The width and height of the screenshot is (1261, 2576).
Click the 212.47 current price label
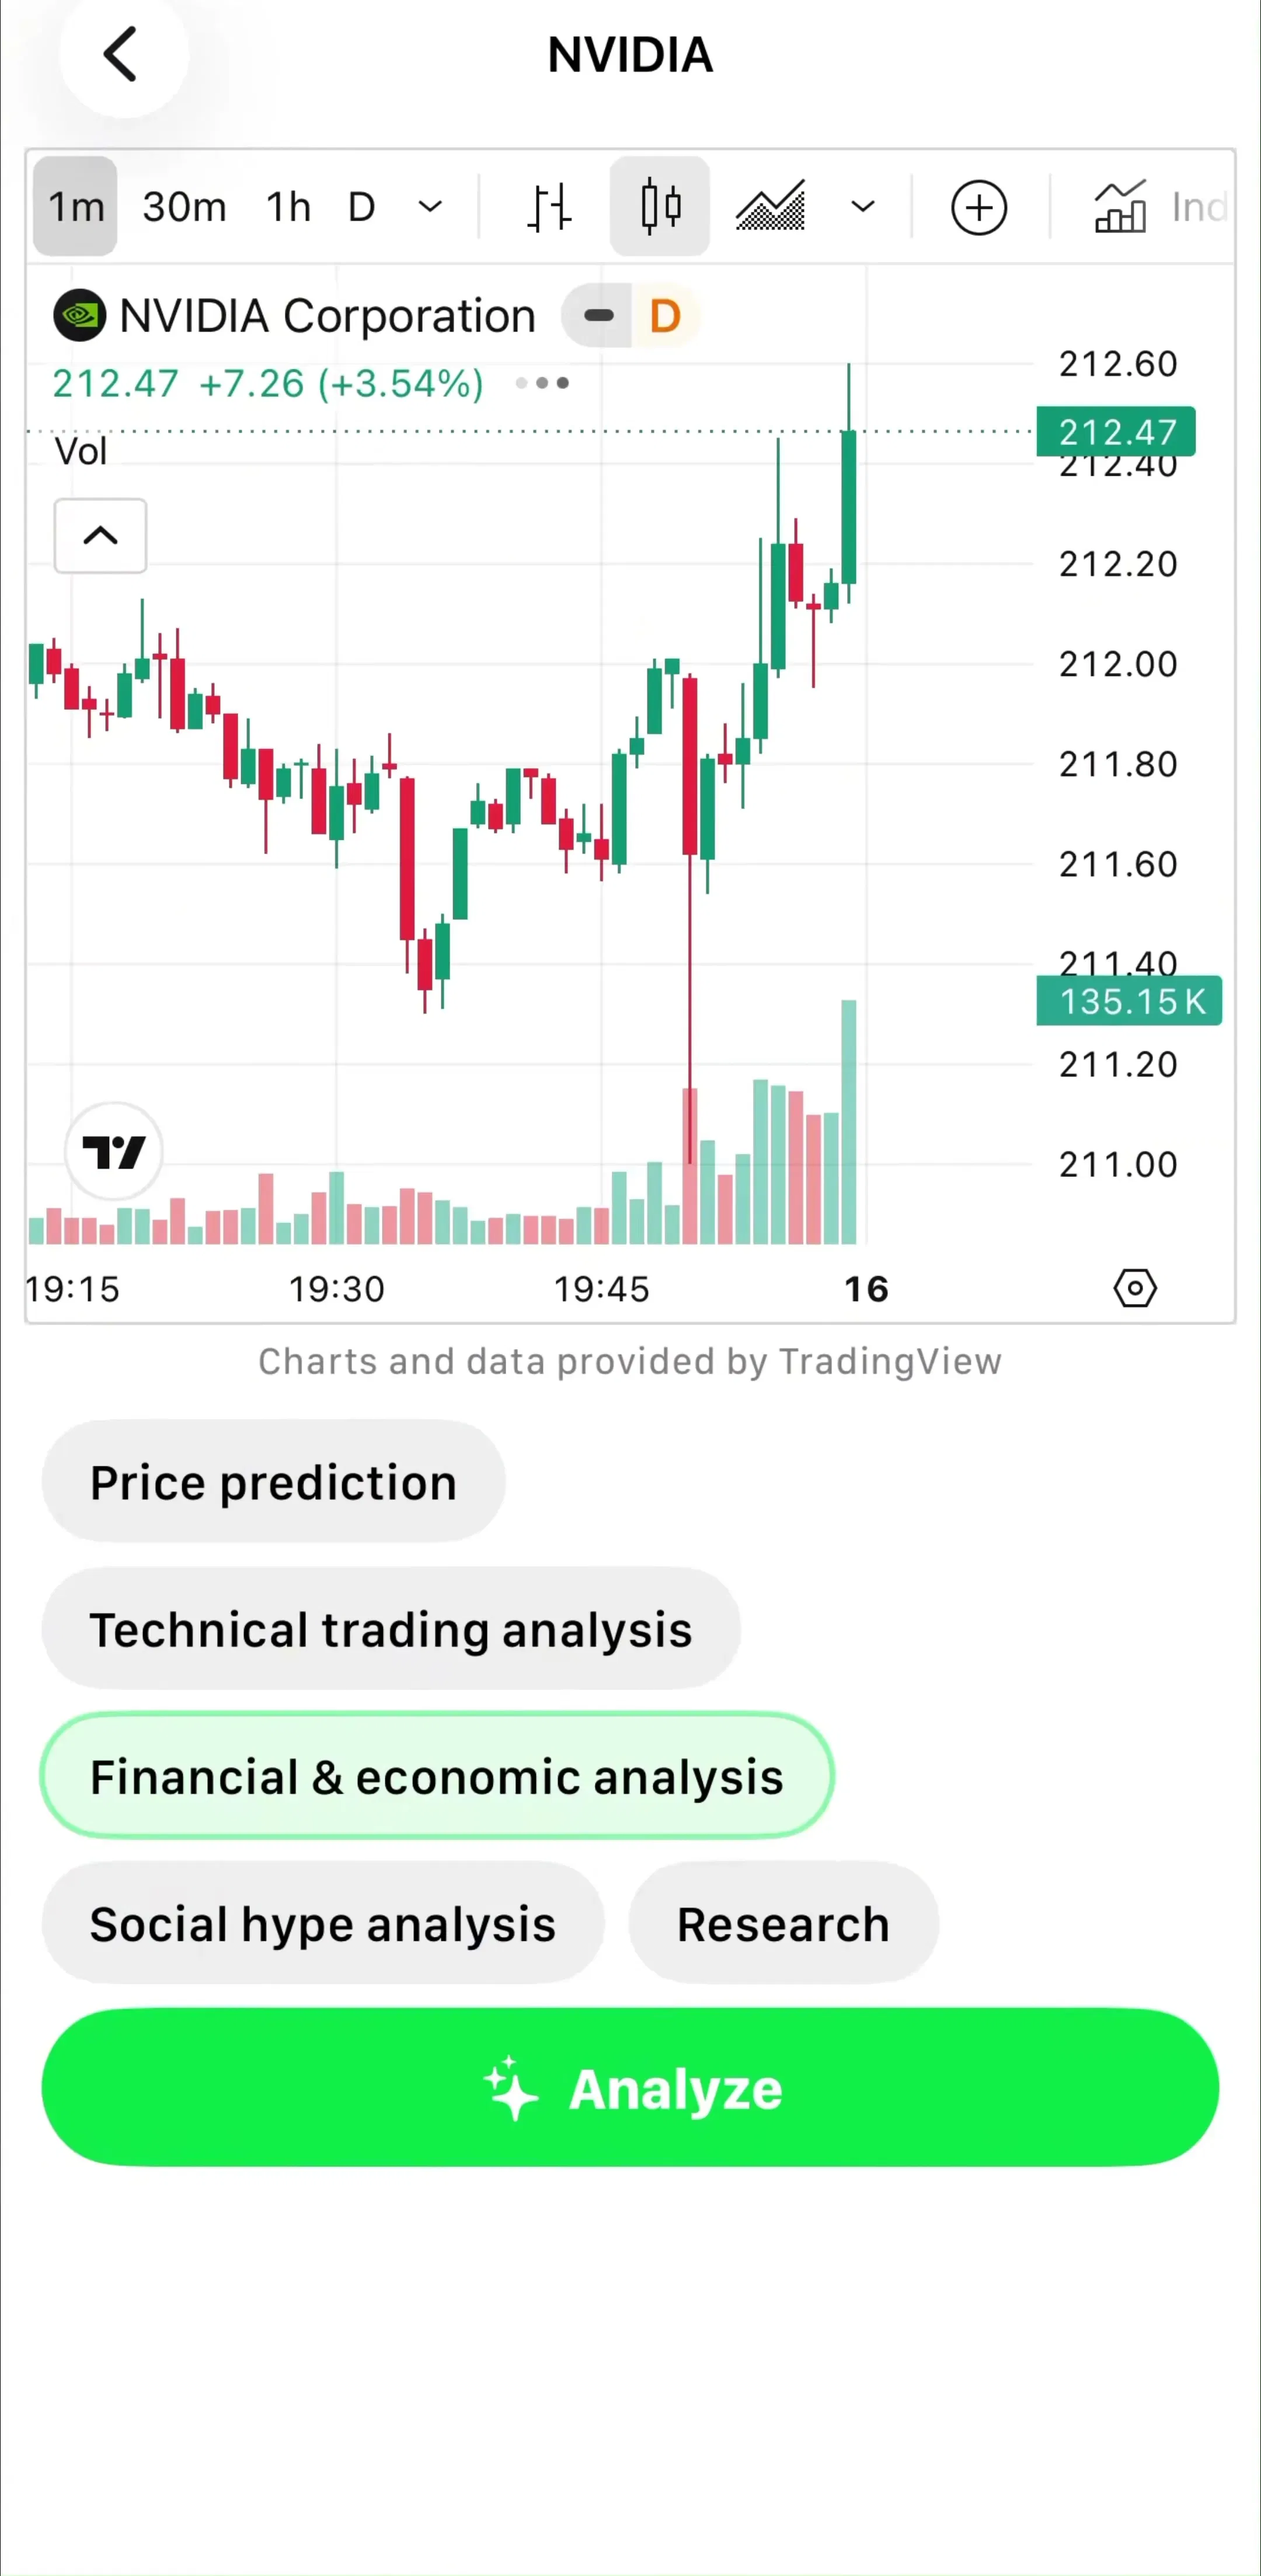point(1116,432)
